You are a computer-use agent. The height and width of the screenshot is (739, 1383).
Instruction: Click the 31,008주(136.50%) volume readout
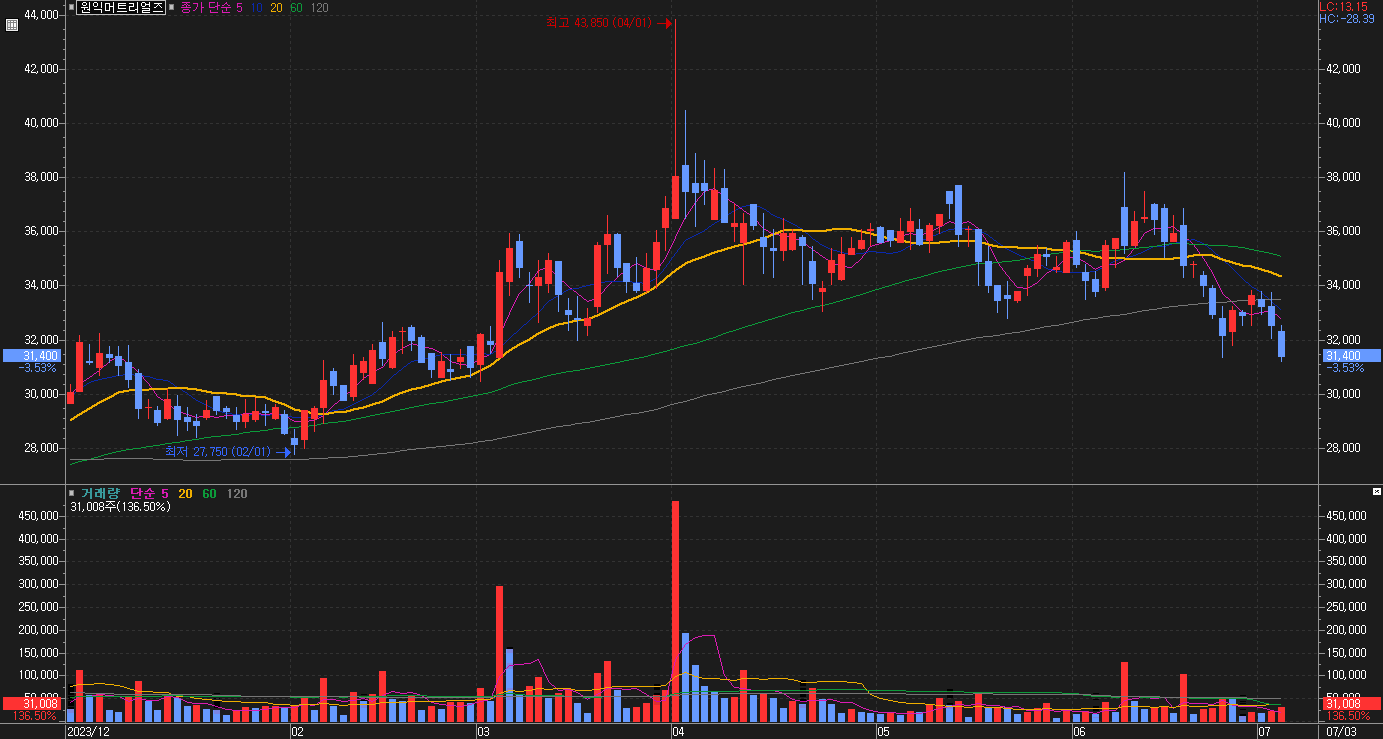(x=120, y=507)
